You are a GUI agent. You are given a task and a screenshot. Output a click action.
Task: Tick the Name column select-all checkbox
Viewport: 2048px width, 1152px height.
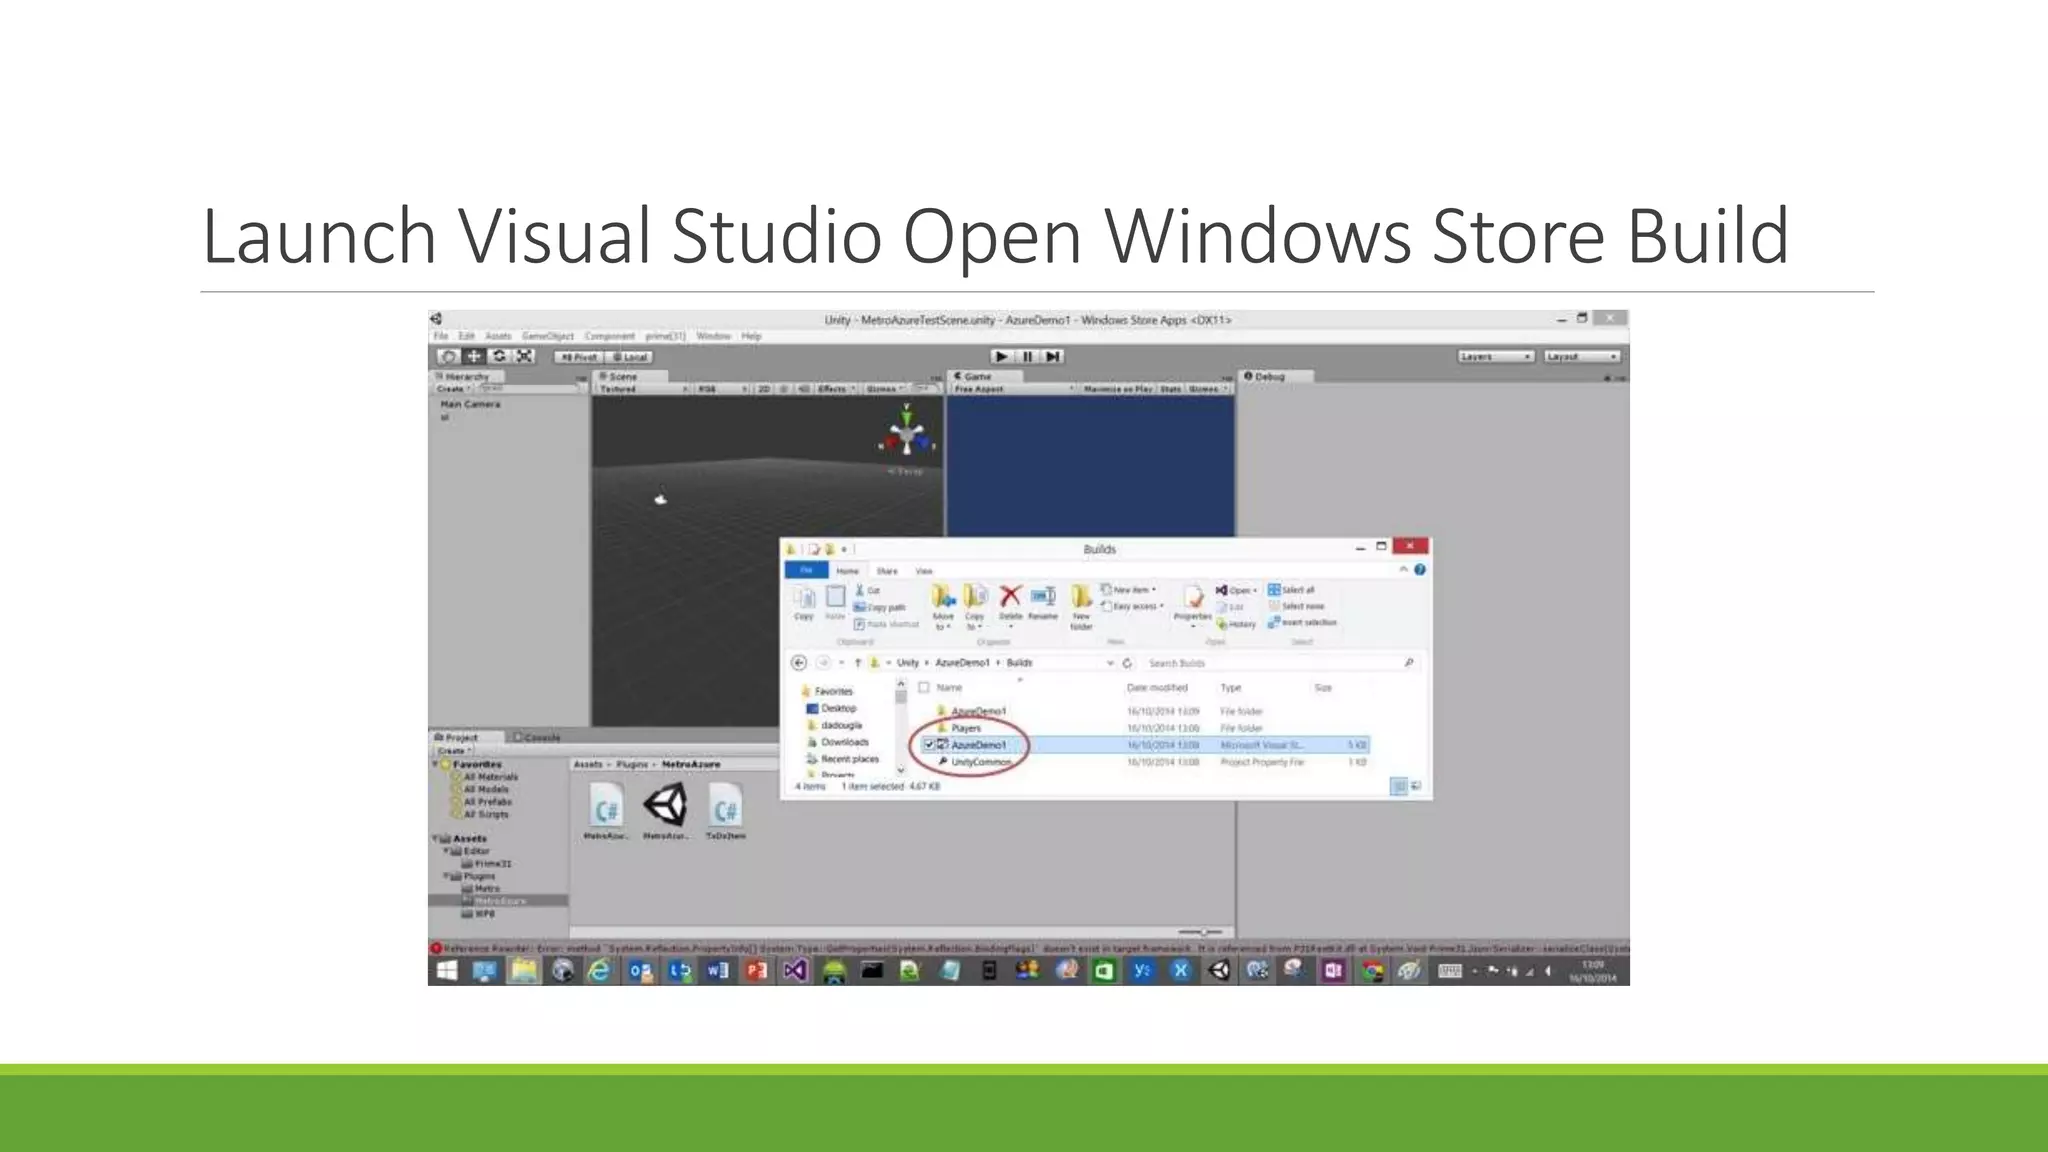point(924,688)
